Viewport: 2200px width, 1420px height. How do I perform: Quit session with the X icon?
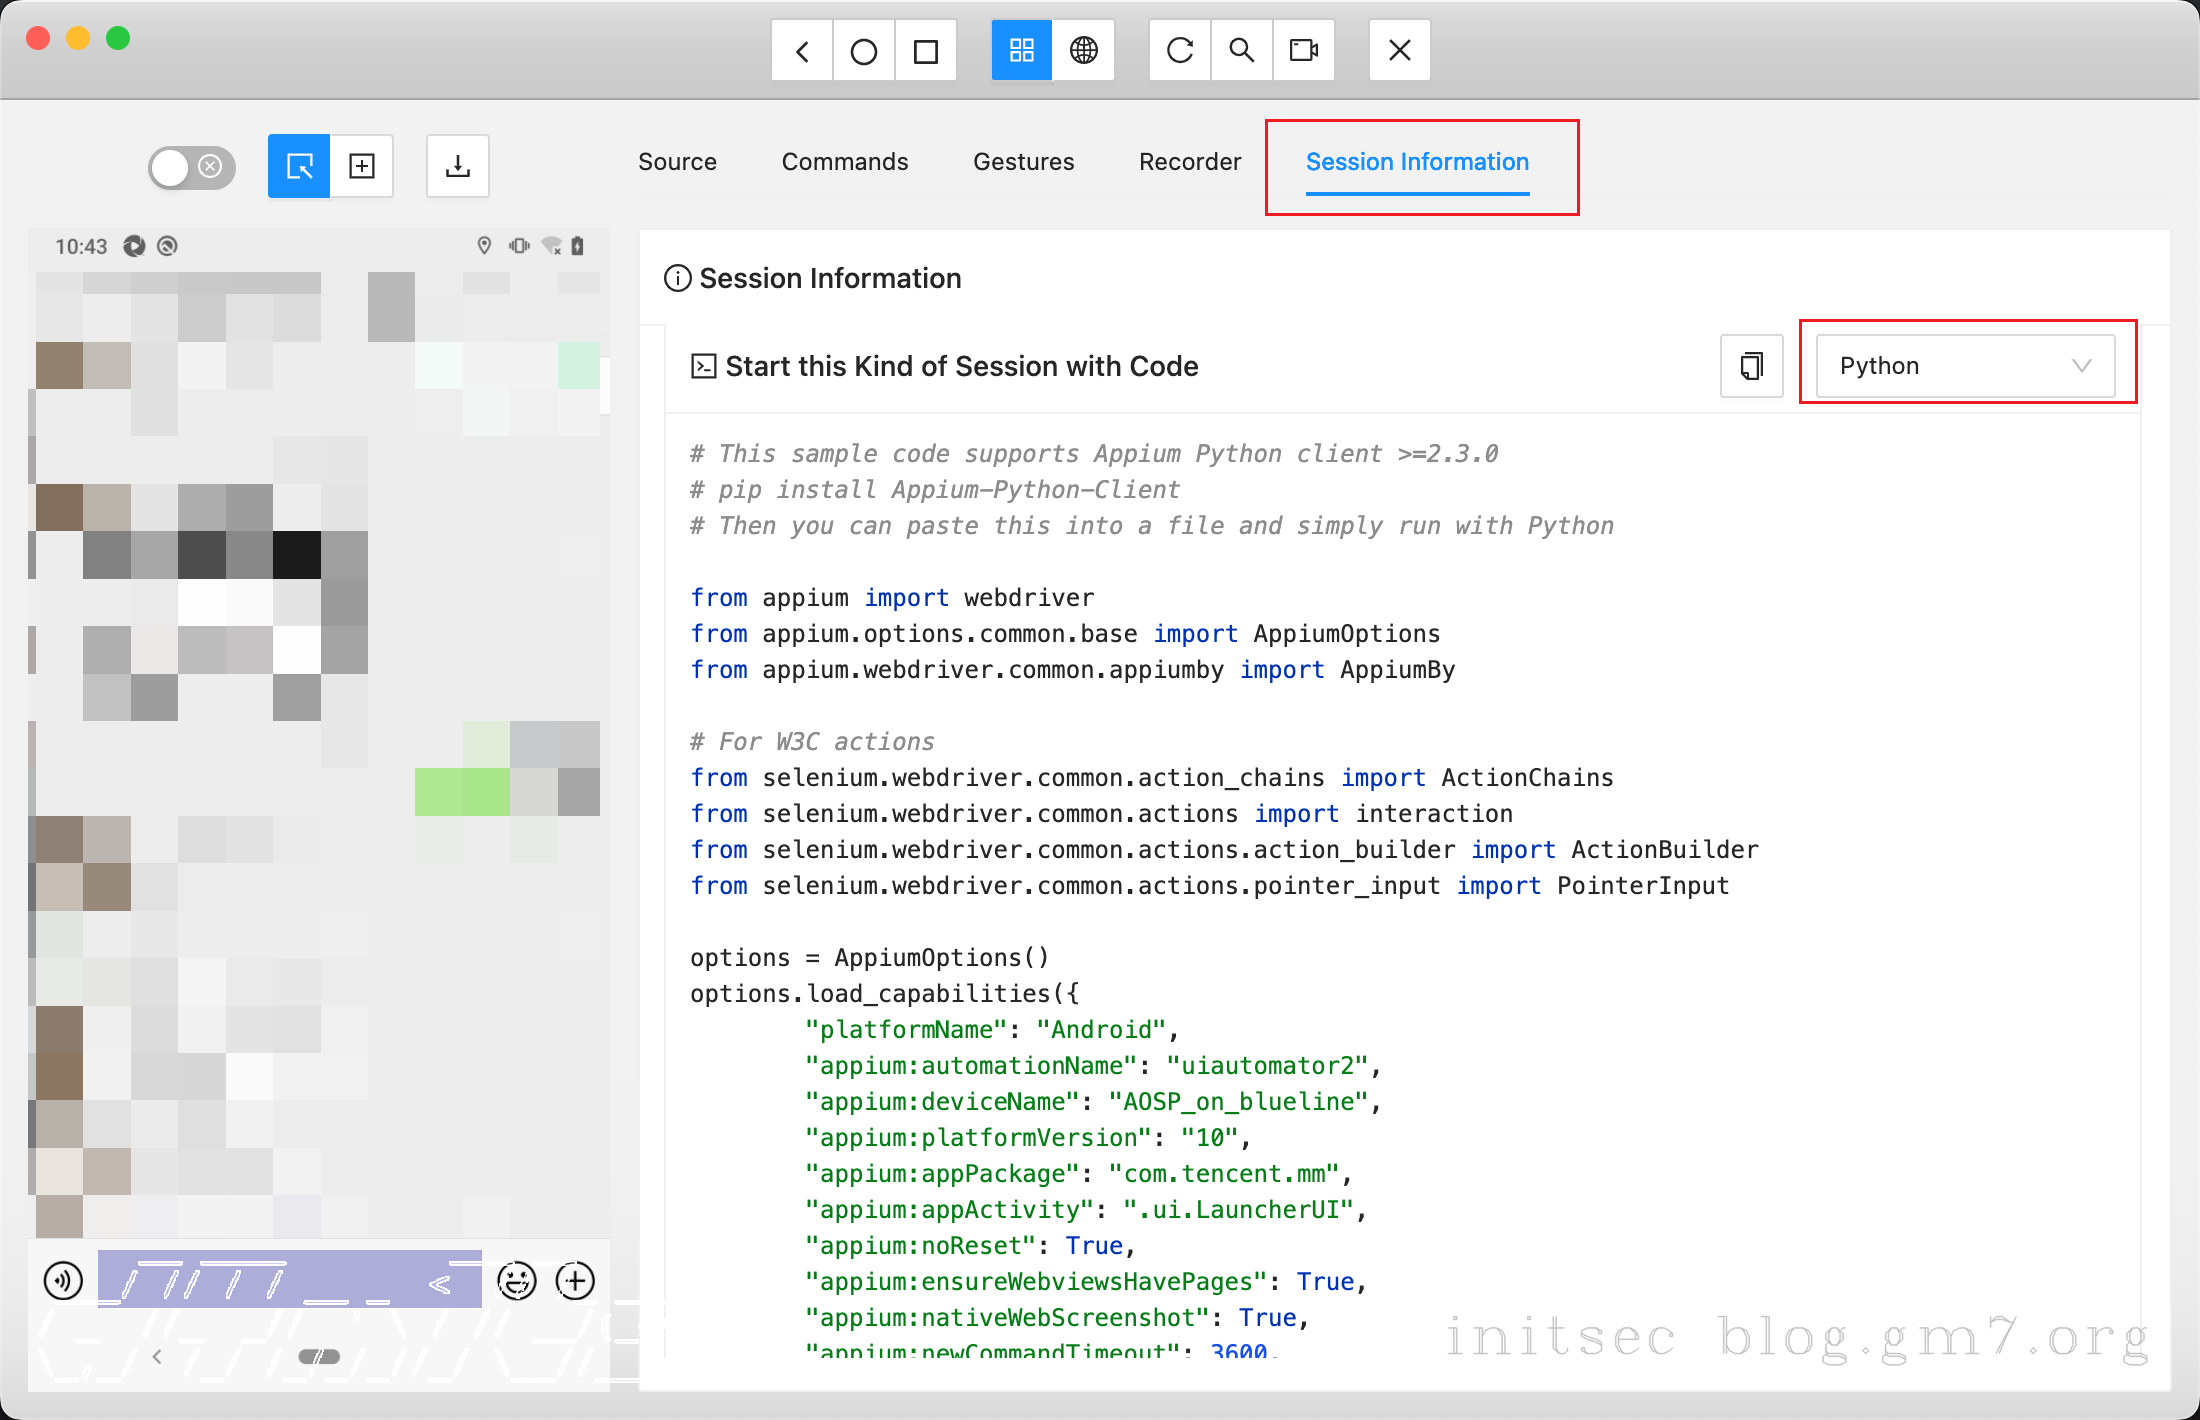(x=1399, y=50)
